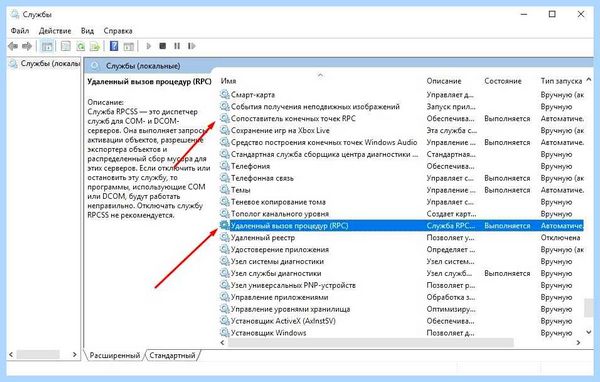Switch to the Расширенный tab
The height and width of the screenshot is (382, 600).
point(115,355)
